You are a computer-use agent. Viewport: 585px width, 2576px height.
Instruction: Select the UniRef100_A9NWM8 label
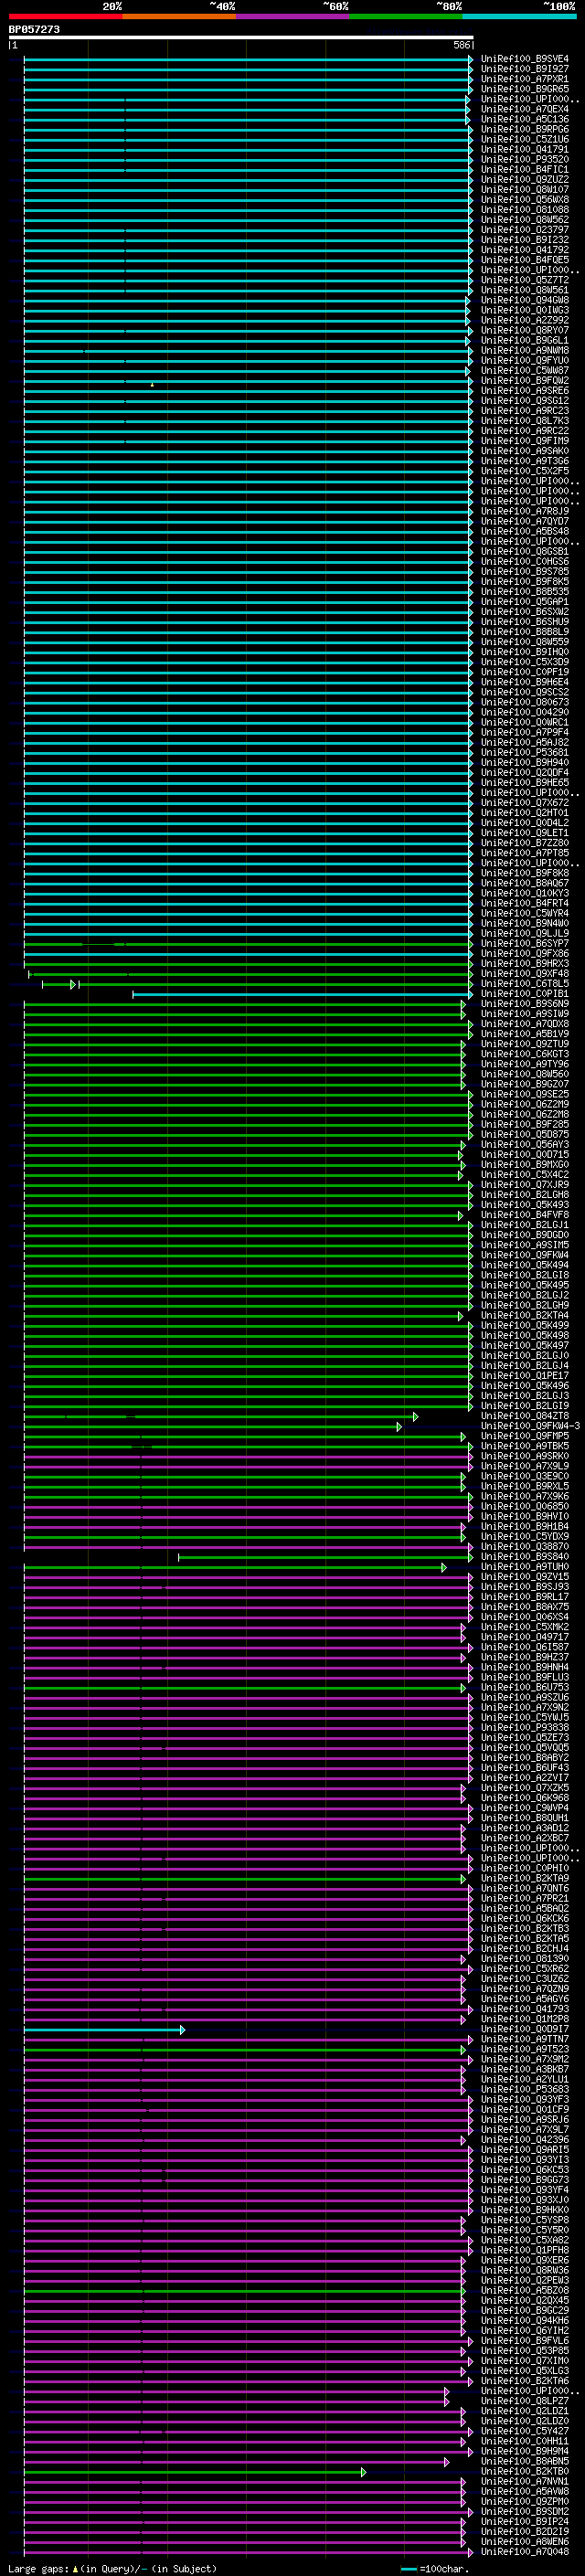[x=524, y=350]
